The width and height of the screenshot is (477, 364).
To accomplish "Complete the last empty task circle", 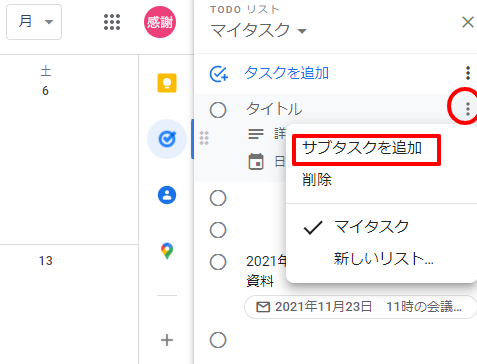I will [x=218, y=340].
